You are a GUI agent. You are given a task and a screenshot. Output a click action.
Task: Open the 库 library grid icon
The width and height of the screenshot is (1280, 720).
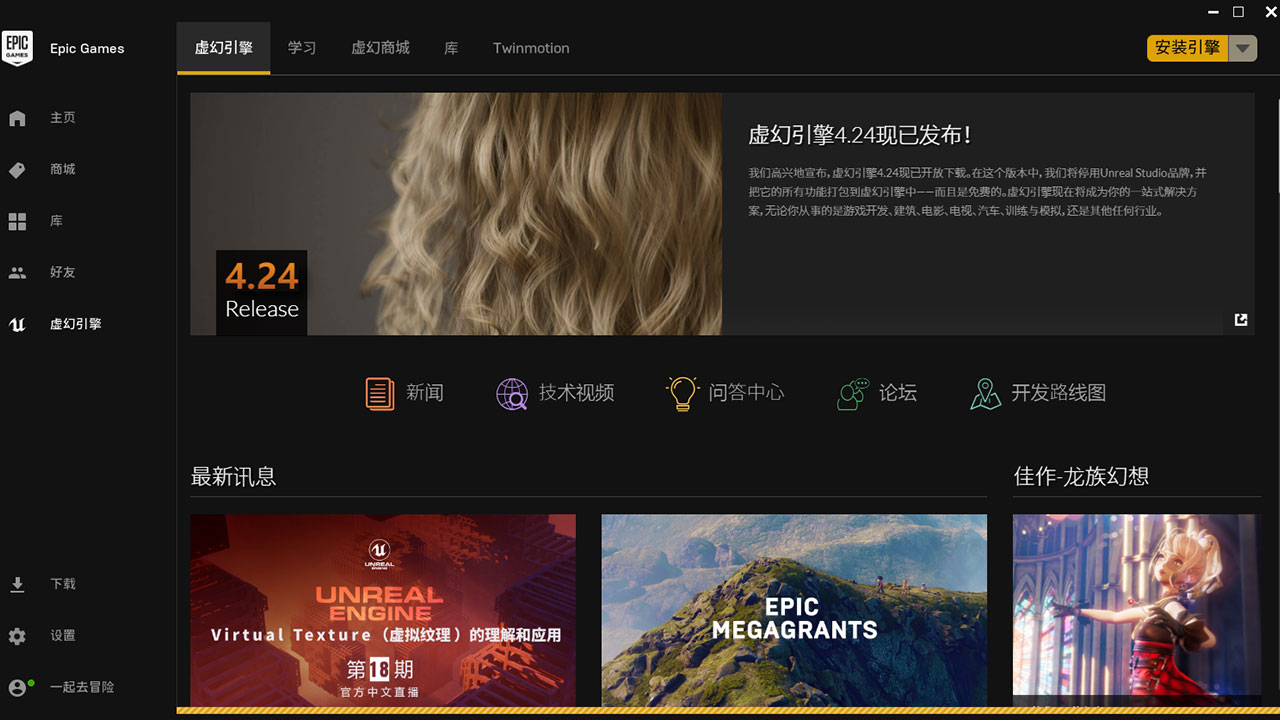(x=17, y=221)
